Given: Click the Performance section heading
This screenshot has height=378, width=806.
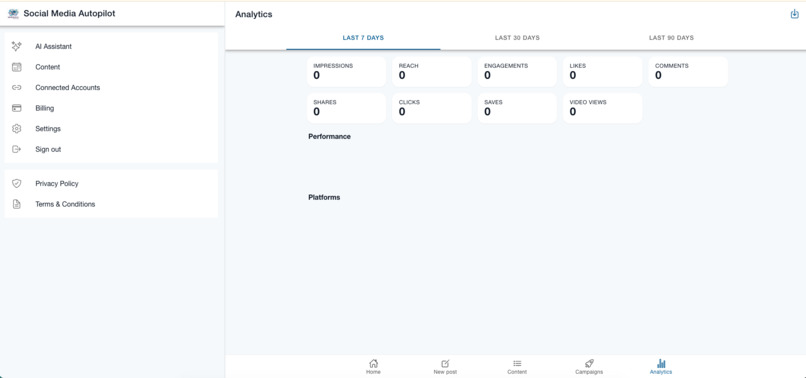Looking at the screenshot, I should (x=329, y=137).
